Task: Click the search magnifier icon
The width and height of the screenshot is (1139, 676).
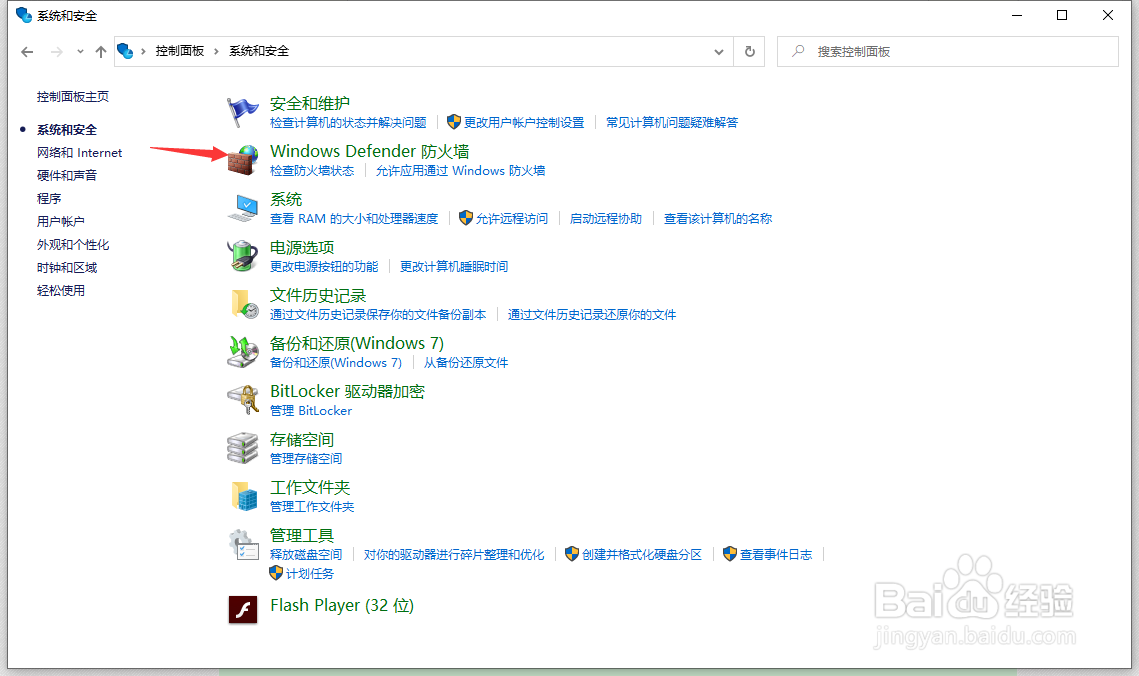Action: coord(798,51)
